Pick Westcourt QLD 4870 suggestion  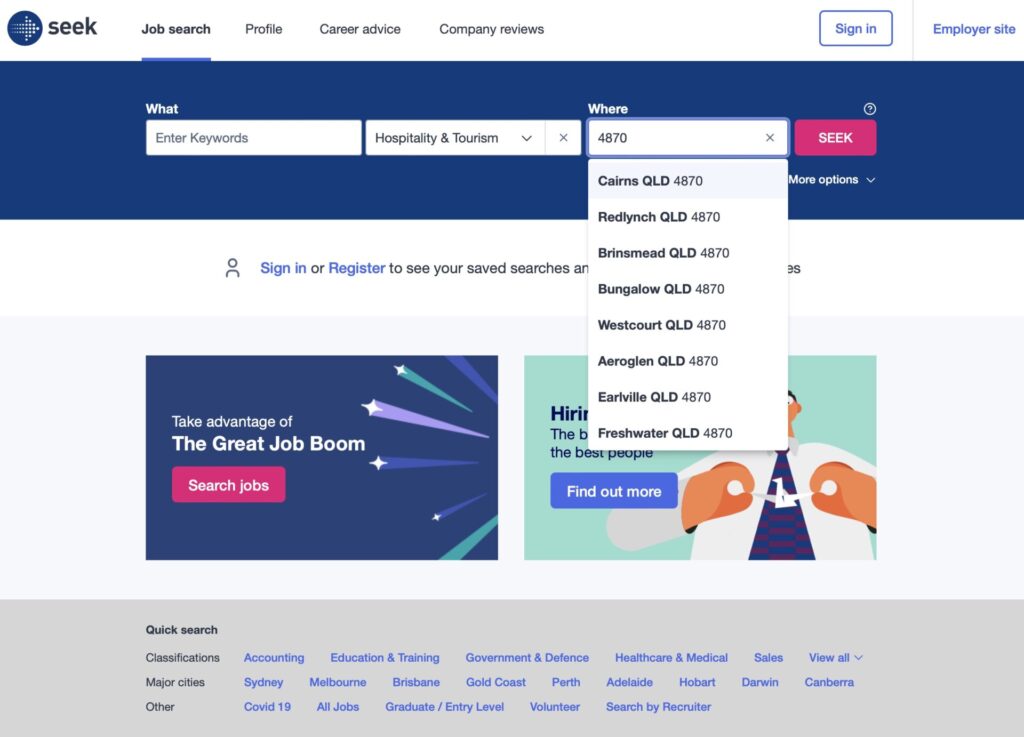click(688, 325)
